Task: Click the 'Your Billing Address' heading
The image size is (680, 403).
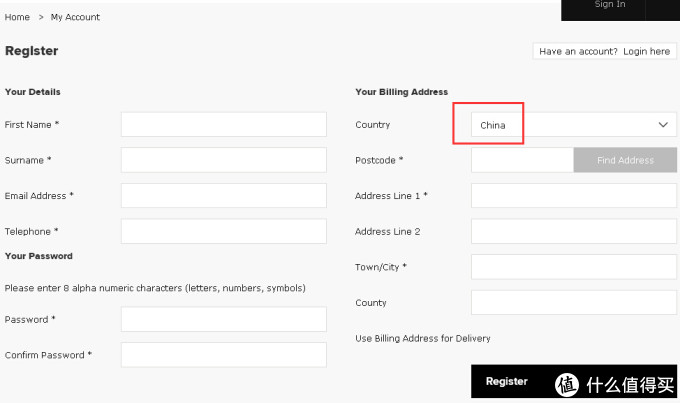Action: pyautogui.click(x=402, y=92)
